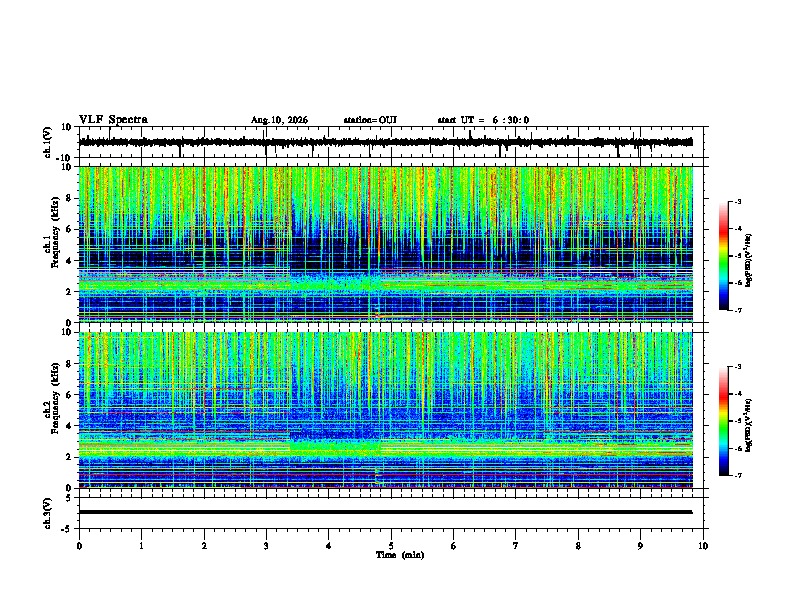Click the "6" kHz tick of ch.2 spectrogram
Image resolution: width=792 pixels, height=612 pixels.
70,394
